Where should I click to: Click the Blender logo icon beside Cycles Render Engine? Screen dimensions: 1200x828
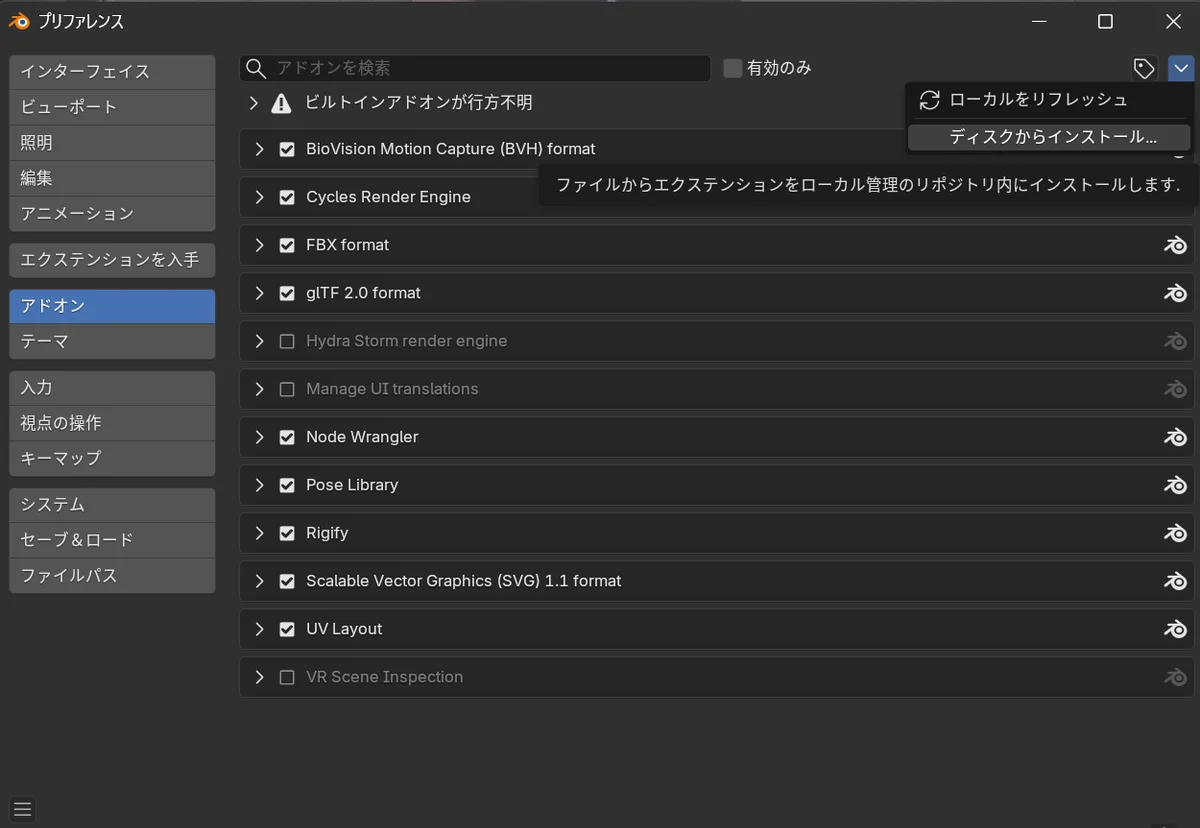1176,197
